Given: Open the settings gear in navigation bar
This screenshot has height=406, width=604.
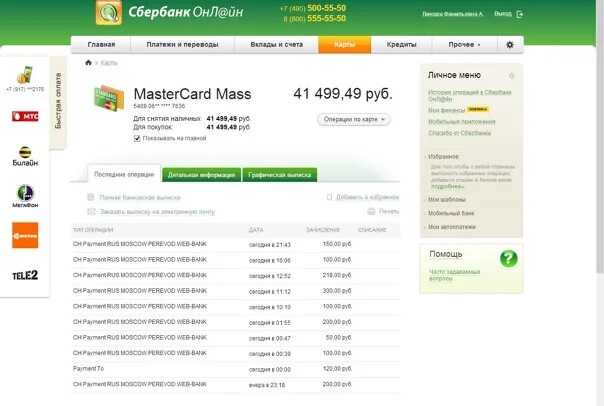Looking at the screenshot, I should (x=510, y=45).
